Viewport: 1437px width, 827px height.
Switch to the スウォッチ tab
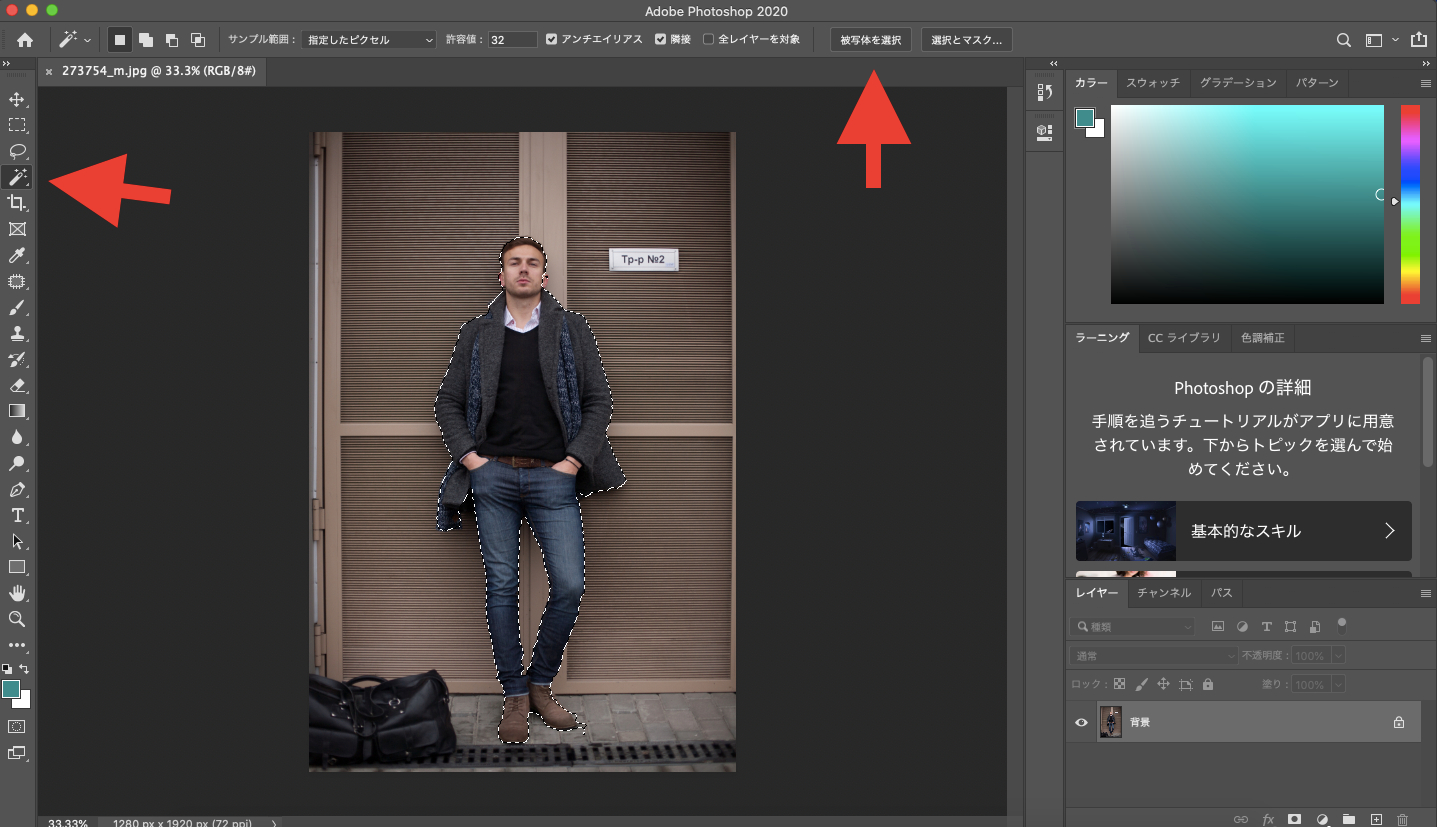[x=1152, y=83]
